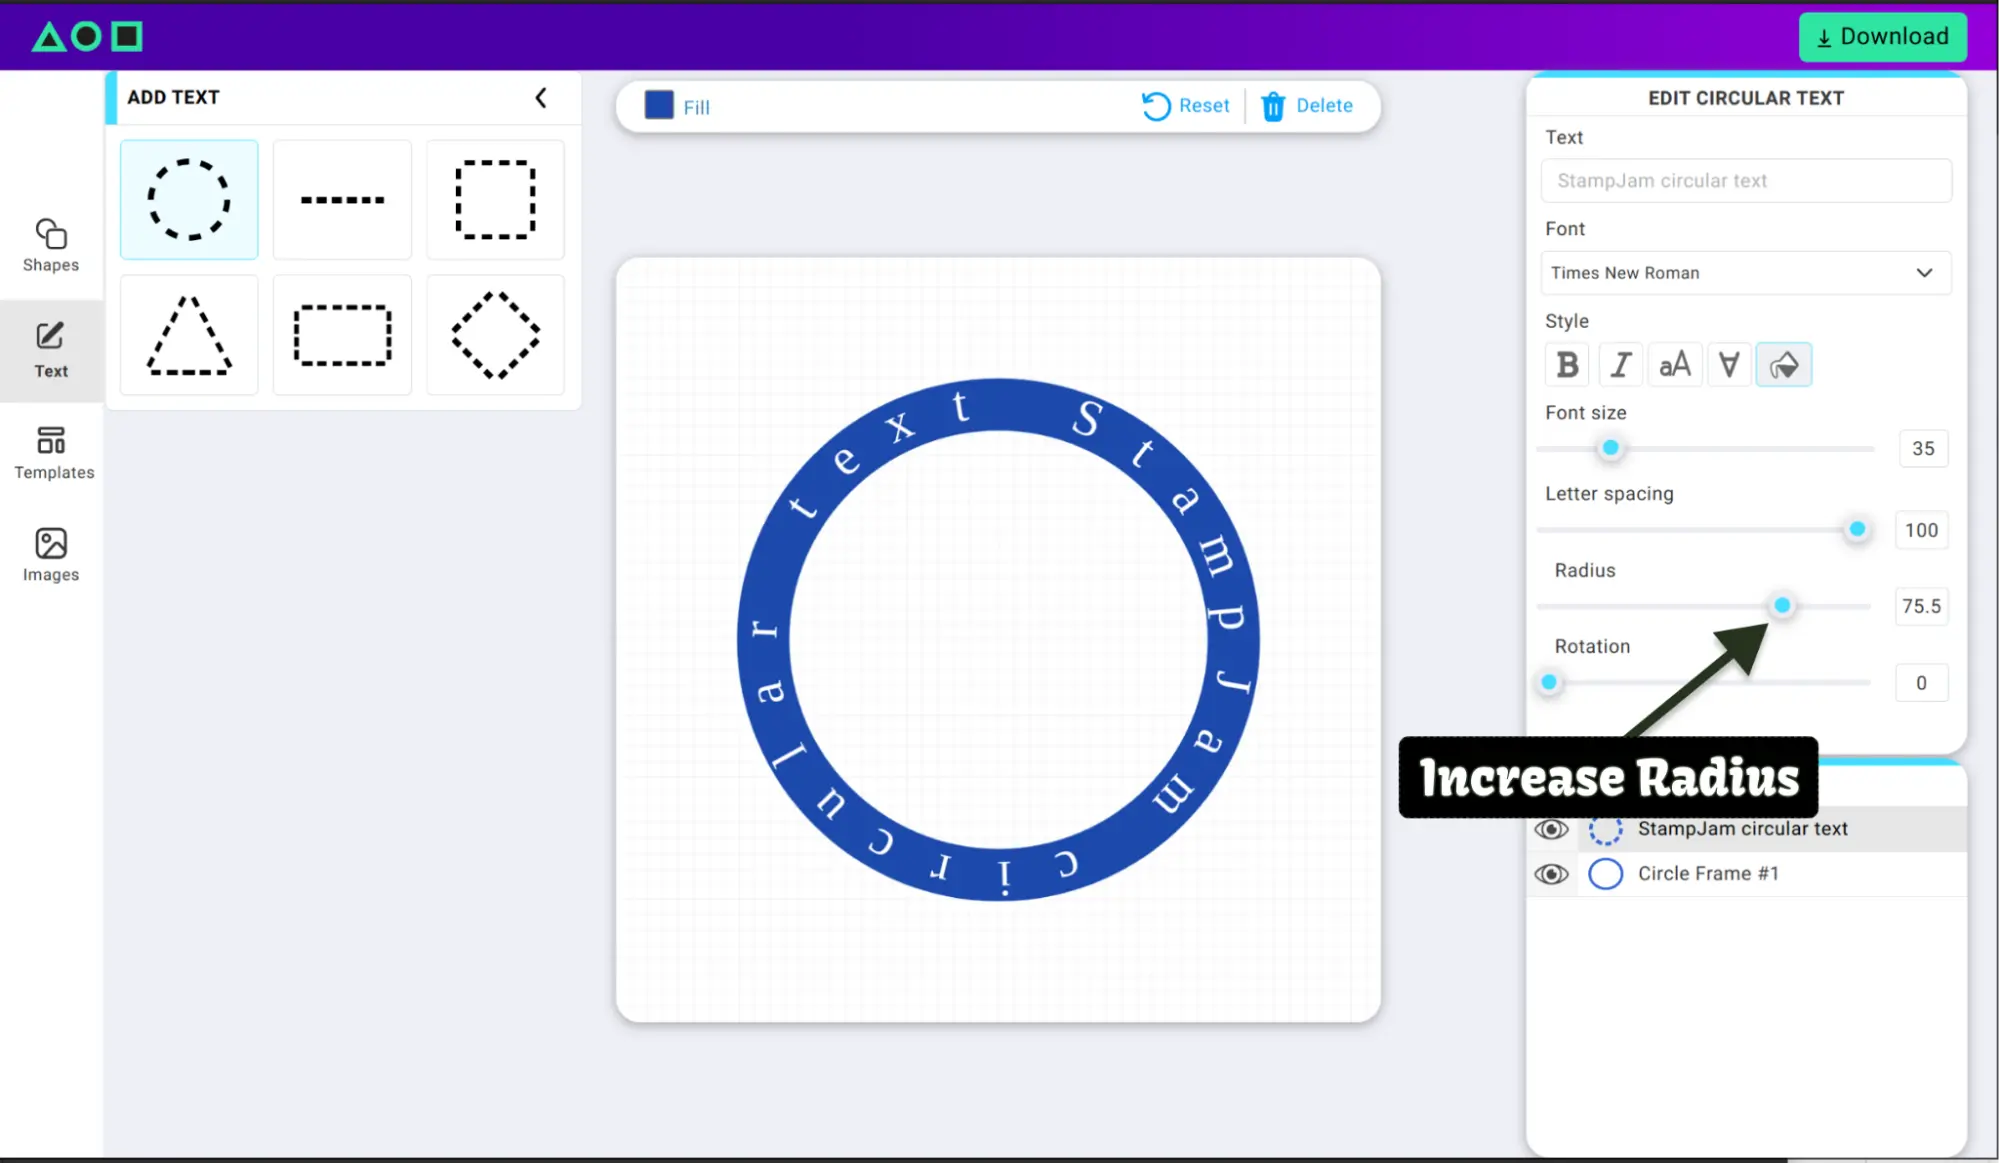This screenshot has width=1999, height=1163.
Task: Click the Rotation slider handle
Action: 1549,682
